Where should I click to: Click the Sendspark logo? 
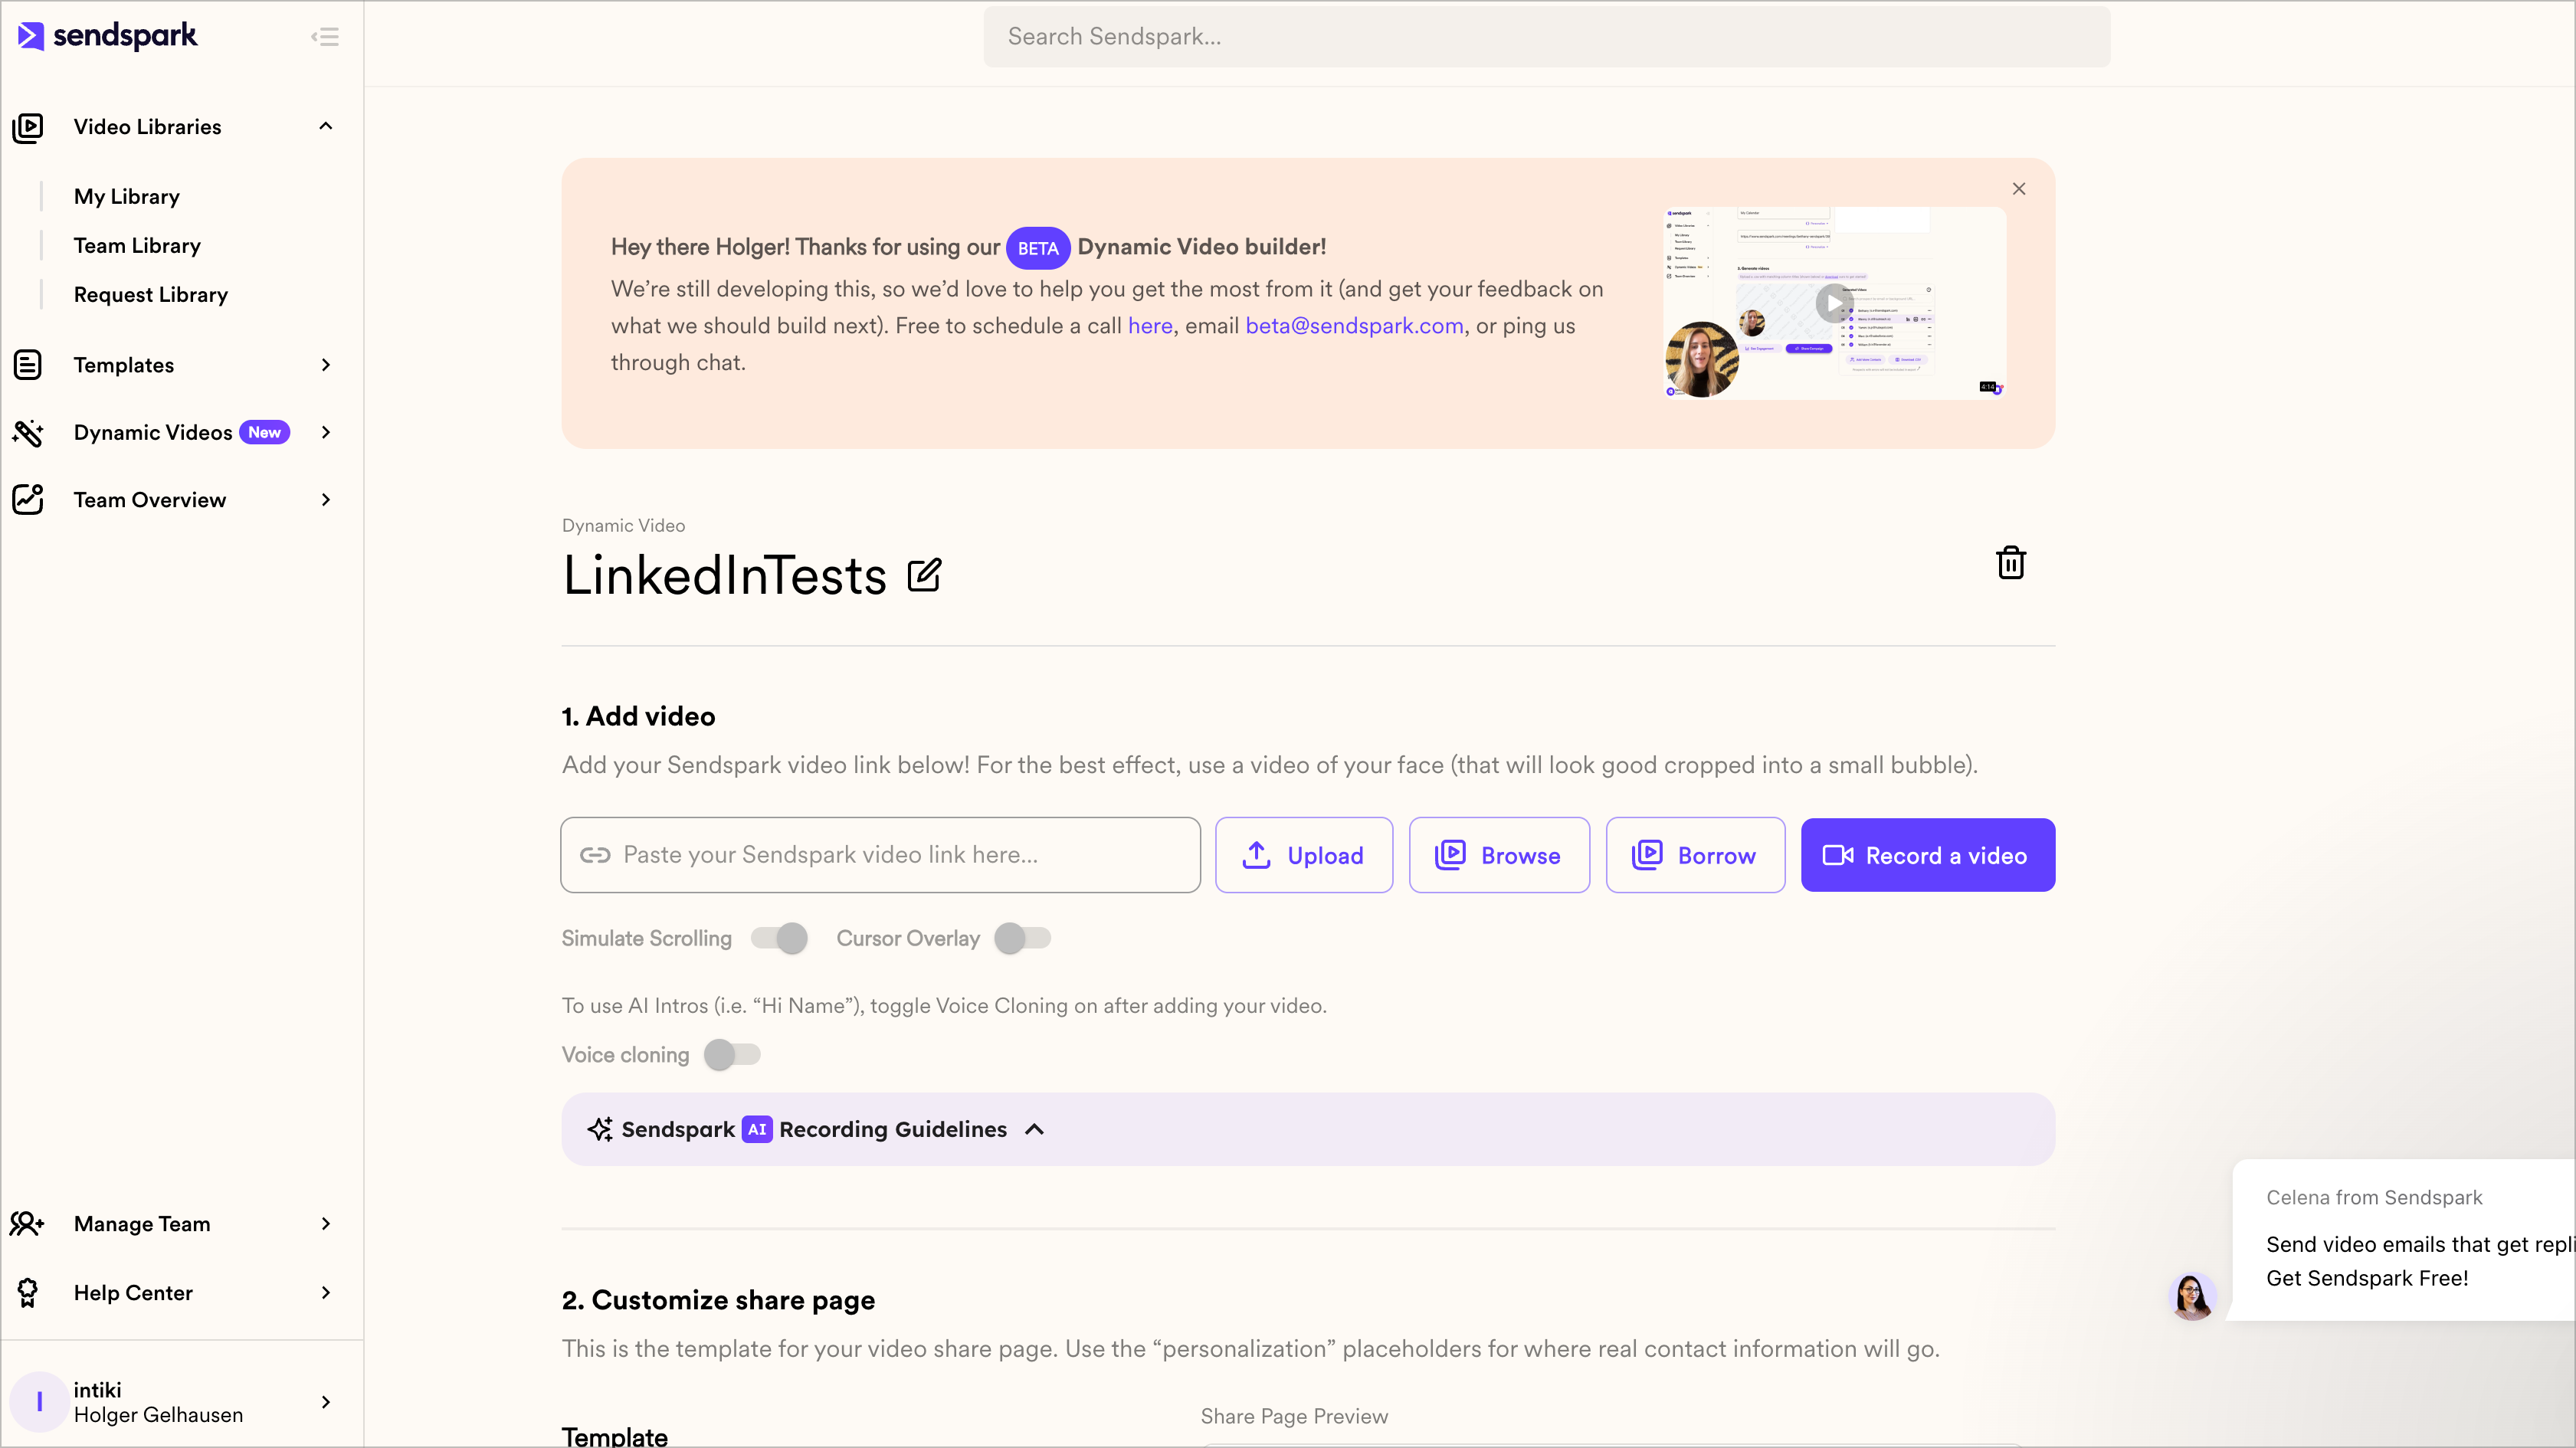pyautogui.click(x=108, y=36)
